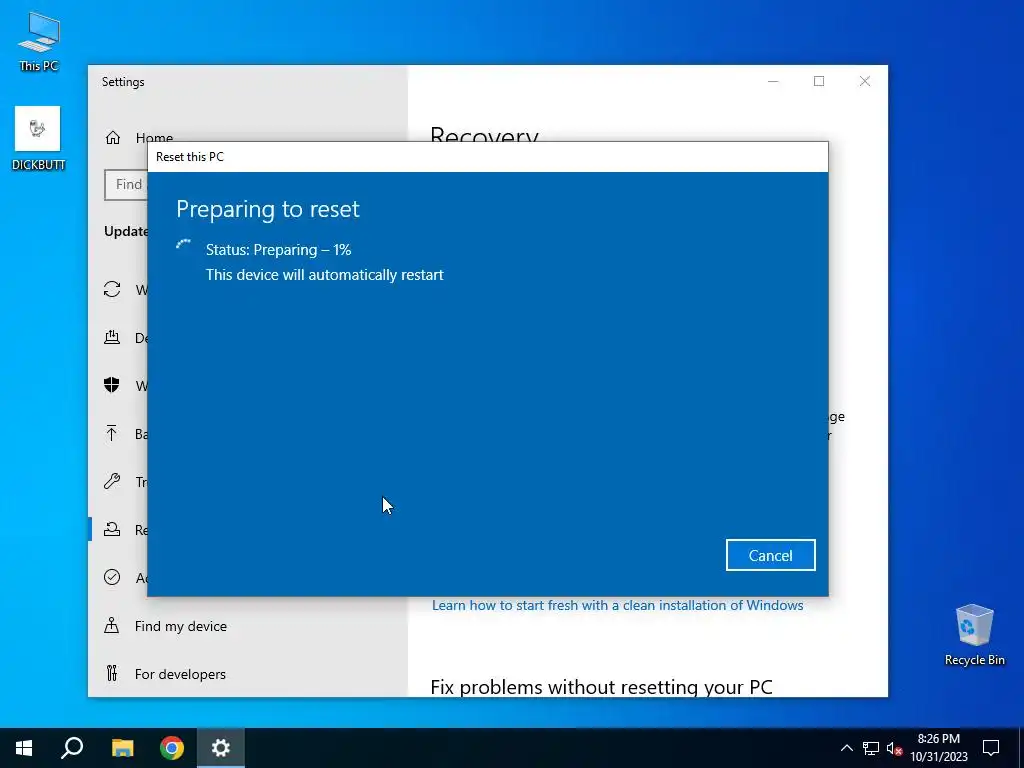Cancel the PC reset preparation

point(770,555)
